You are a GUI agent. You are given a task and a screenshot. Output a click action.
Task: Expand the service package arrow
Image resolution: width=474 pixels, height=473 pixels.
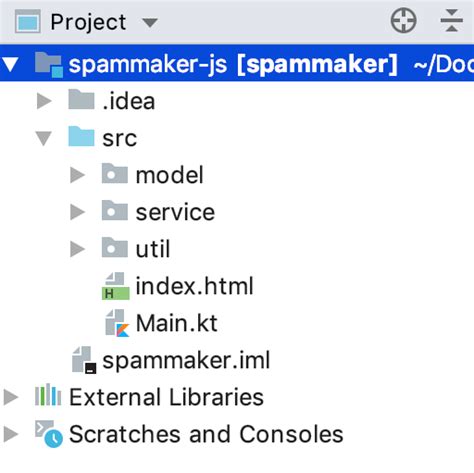pos(77,212)
